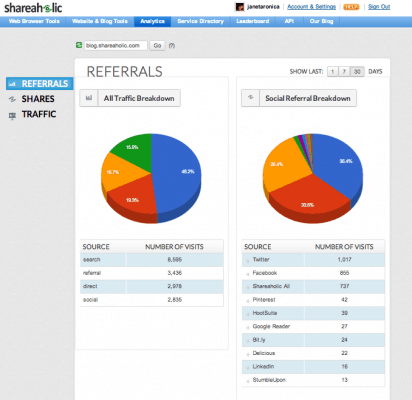Expand the LinkedIn row plus icon
The image size is (412, 400).
coord(248,367)
